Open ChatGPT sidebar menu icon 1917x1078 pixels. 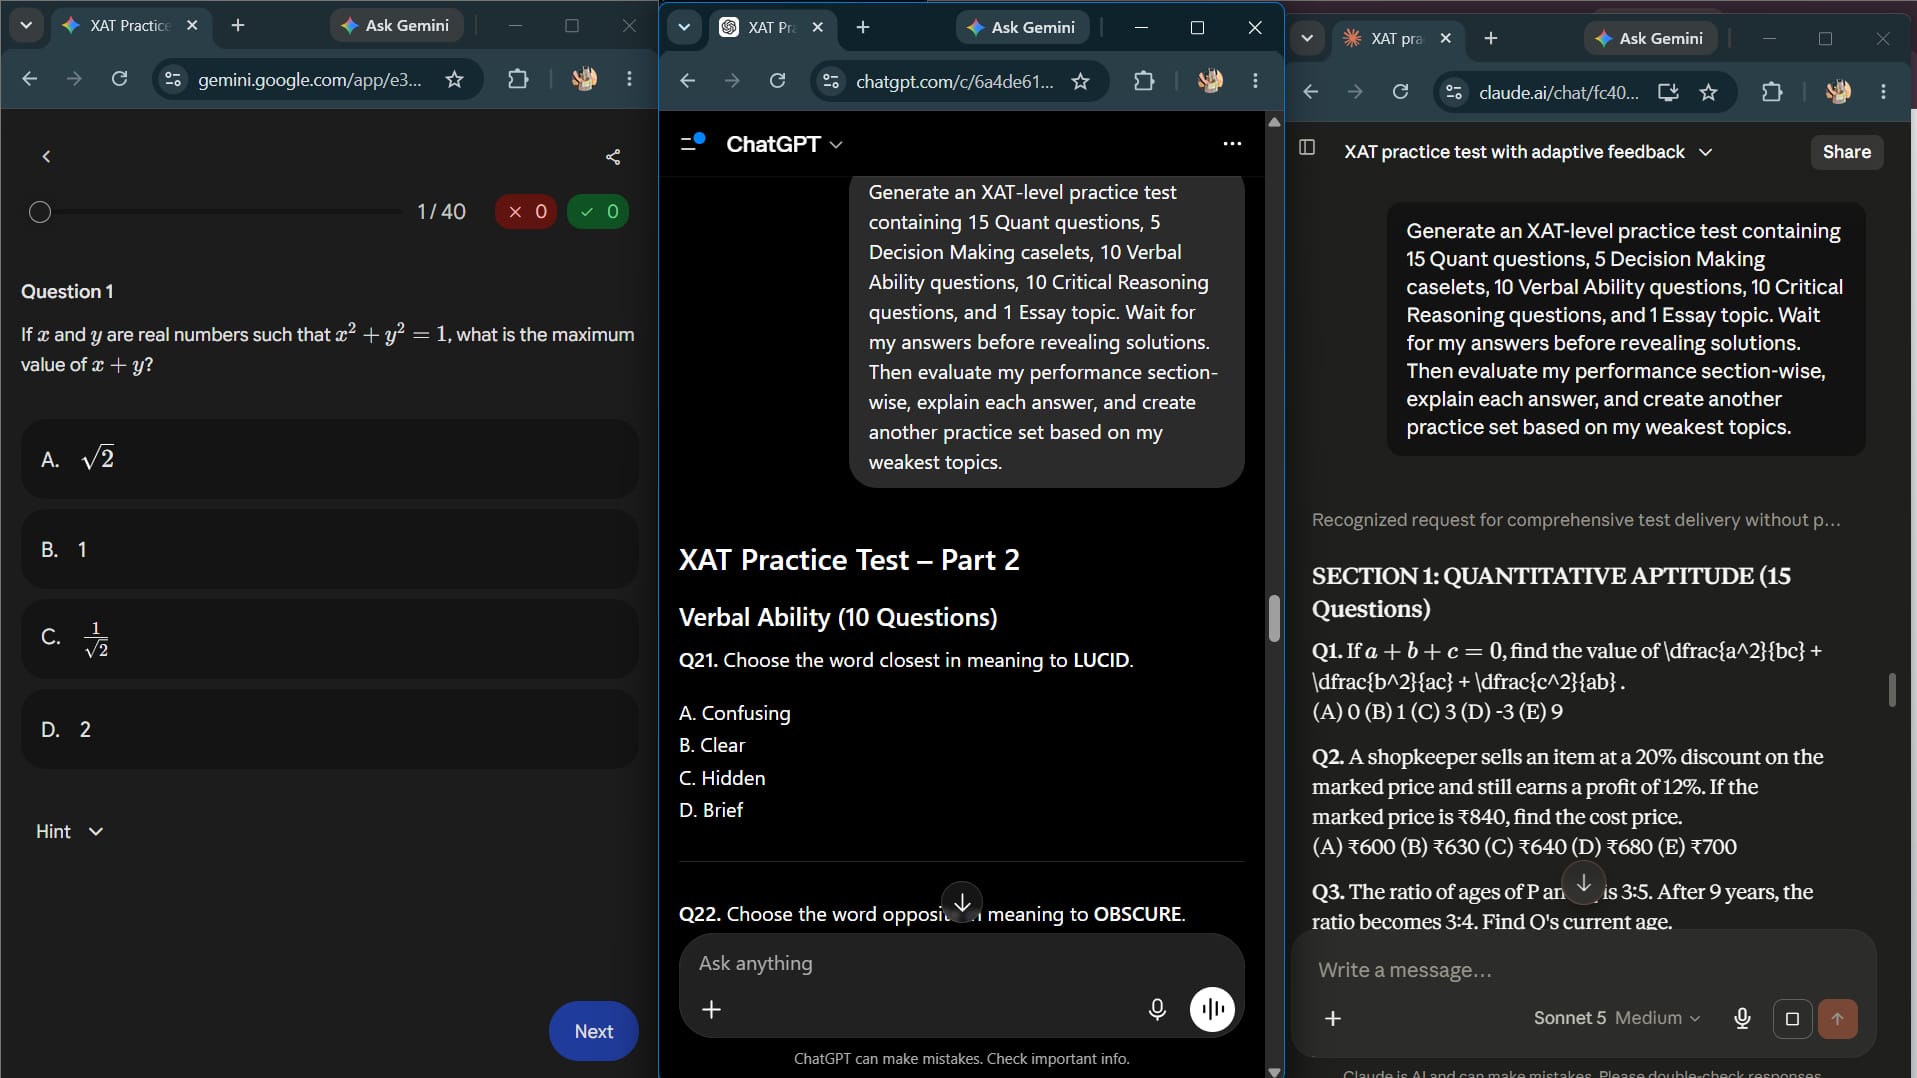tap(692, 143)
